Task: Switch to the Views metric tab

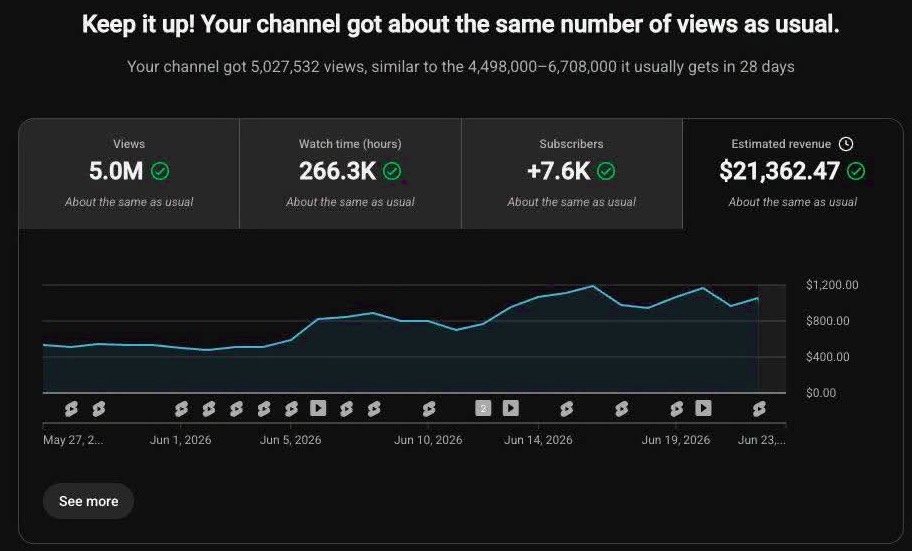Action: click(x=129, y=173)
